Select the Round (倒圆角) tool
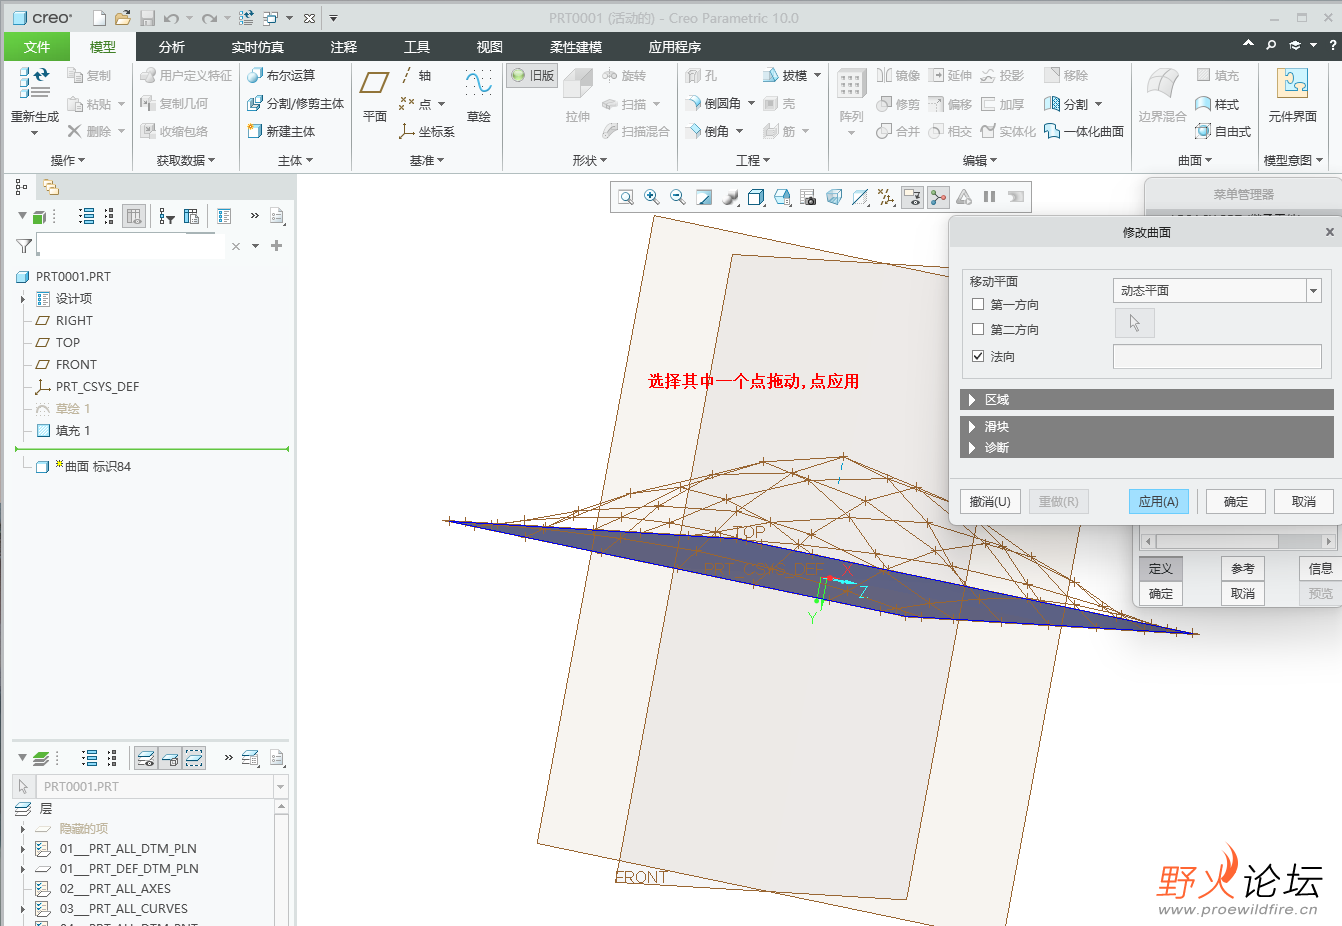This screenshot has width=1342, height=926. pyautogui.click(x=714, y=103)
